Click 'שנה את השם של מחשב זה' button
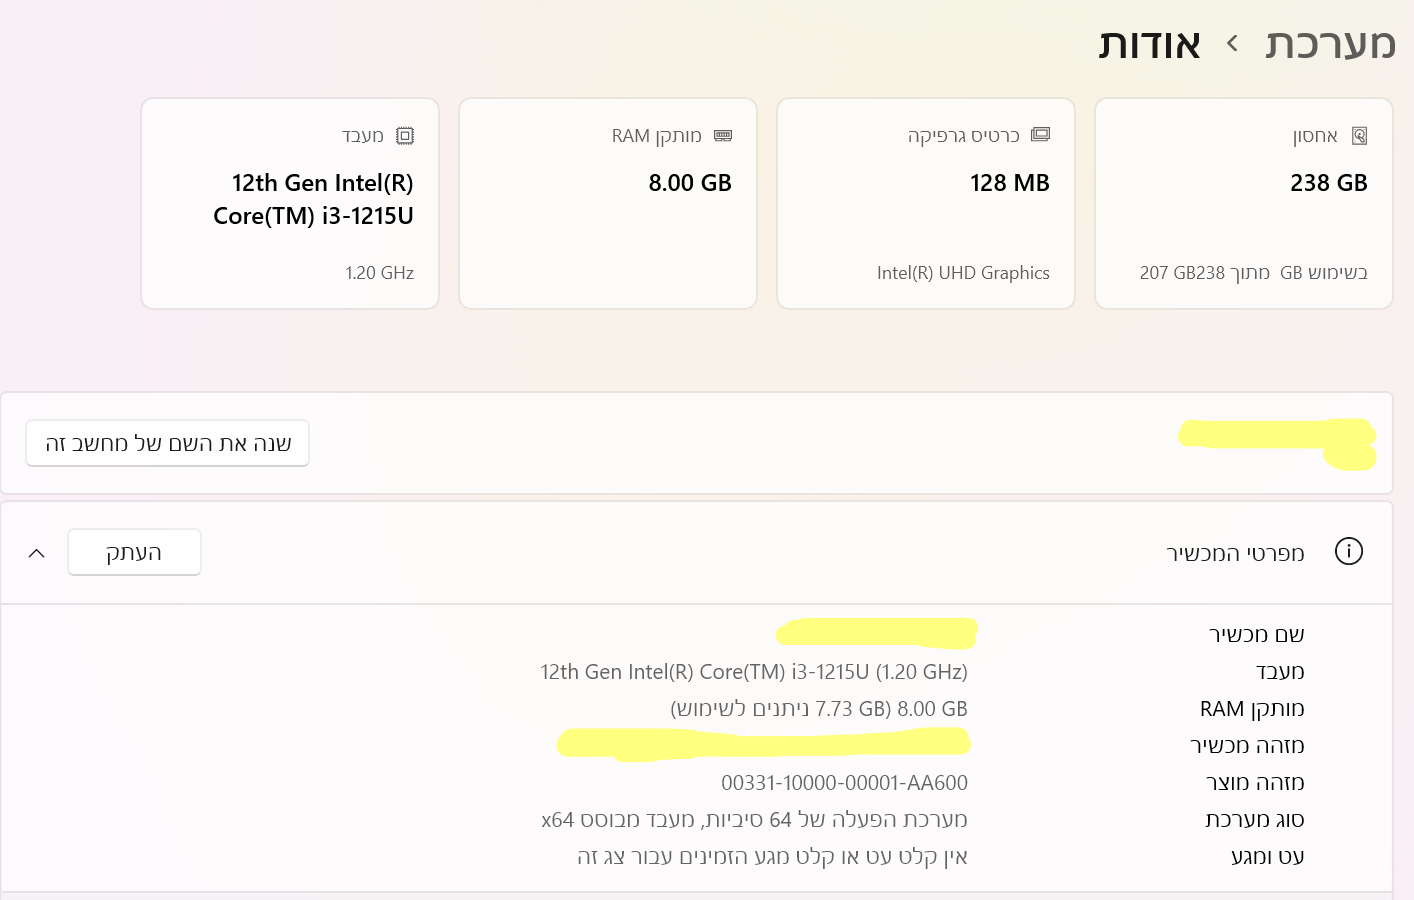The width and height of the screenshot is (1414, 900). point(168,444)
